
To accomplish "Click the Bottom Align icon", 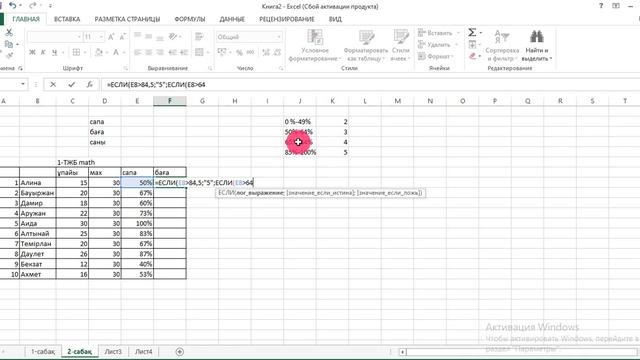I will click(160, 37).
